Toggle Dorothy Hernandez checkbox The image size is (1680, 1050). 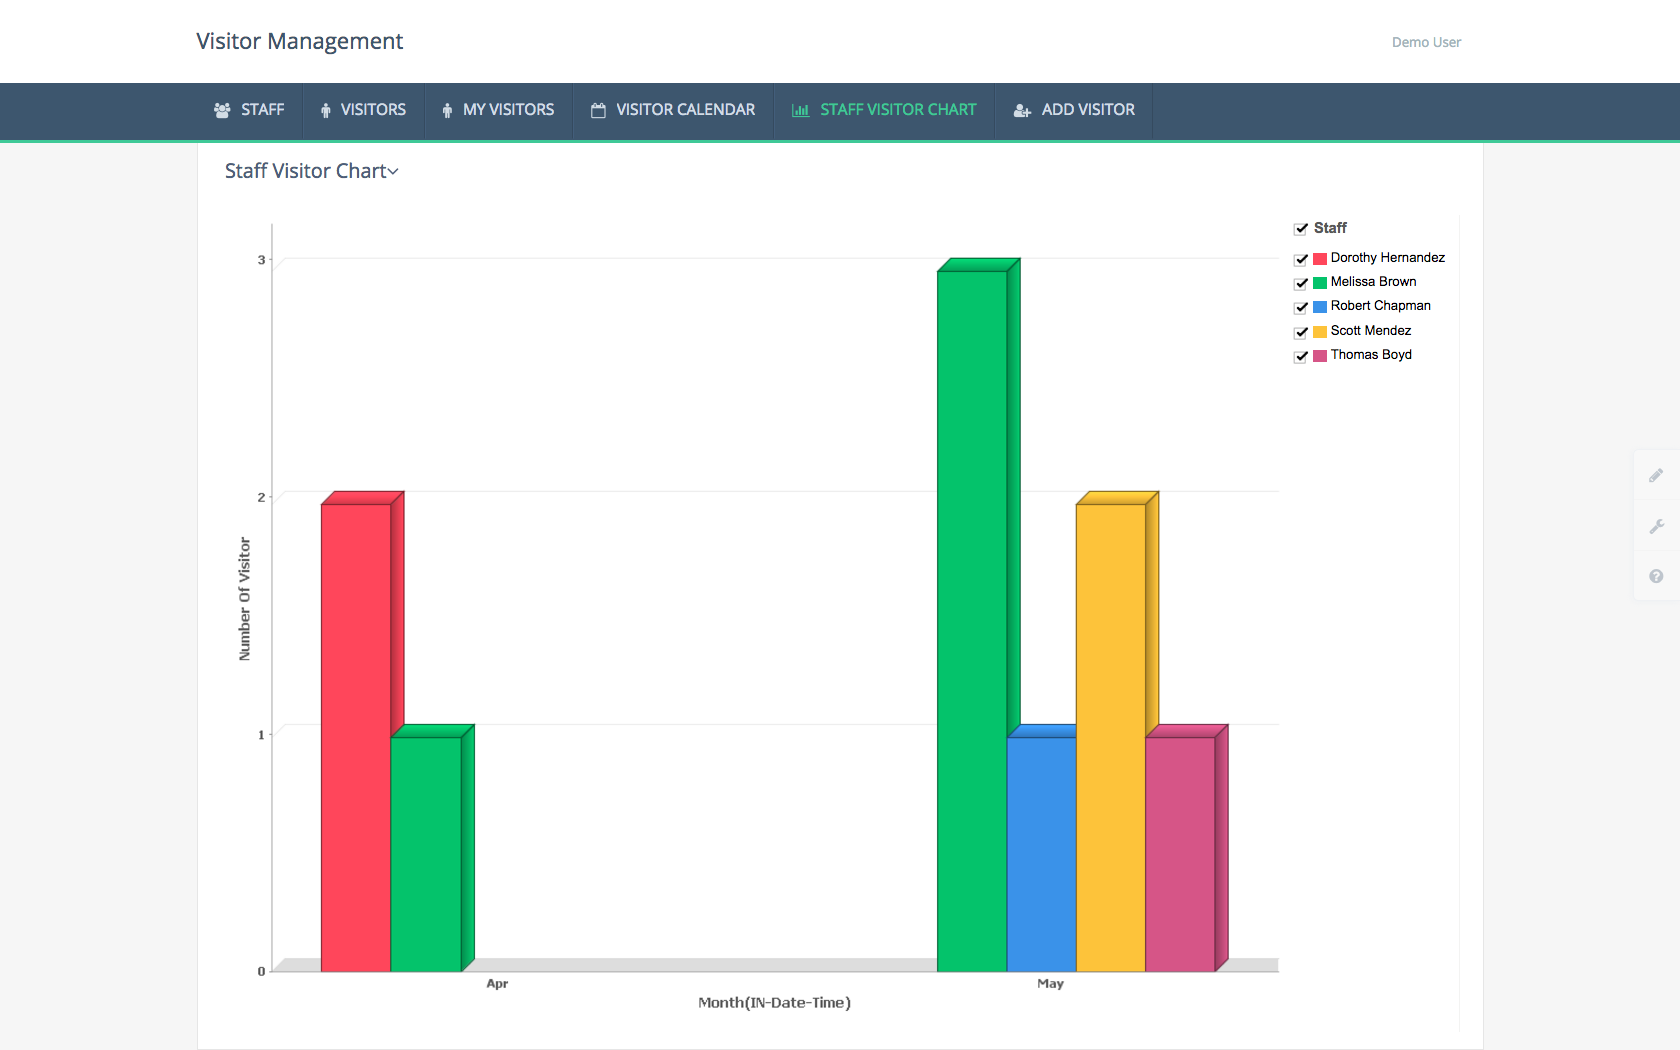pos(1301,259)
